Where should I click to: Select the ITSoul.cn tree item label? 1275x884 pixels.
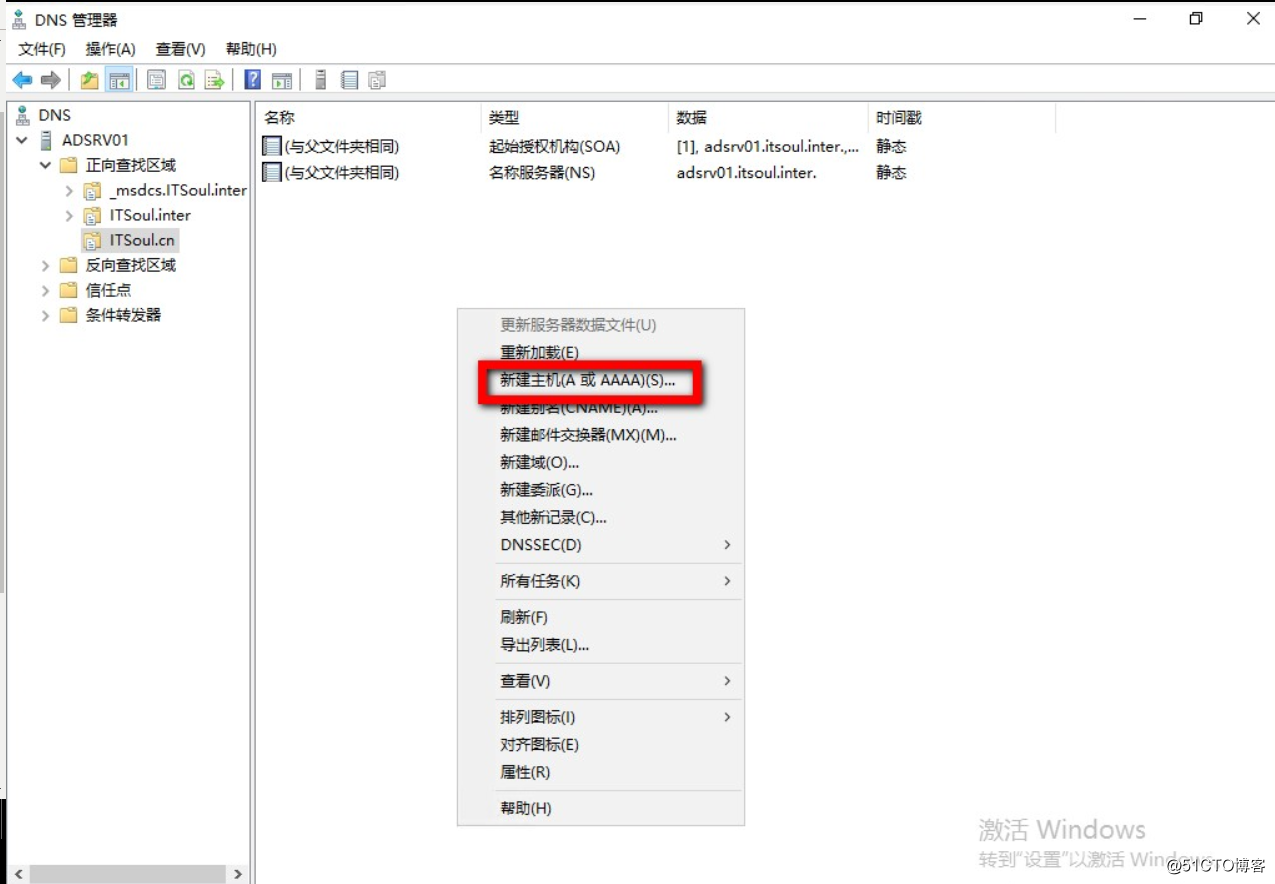click(142, 240)
